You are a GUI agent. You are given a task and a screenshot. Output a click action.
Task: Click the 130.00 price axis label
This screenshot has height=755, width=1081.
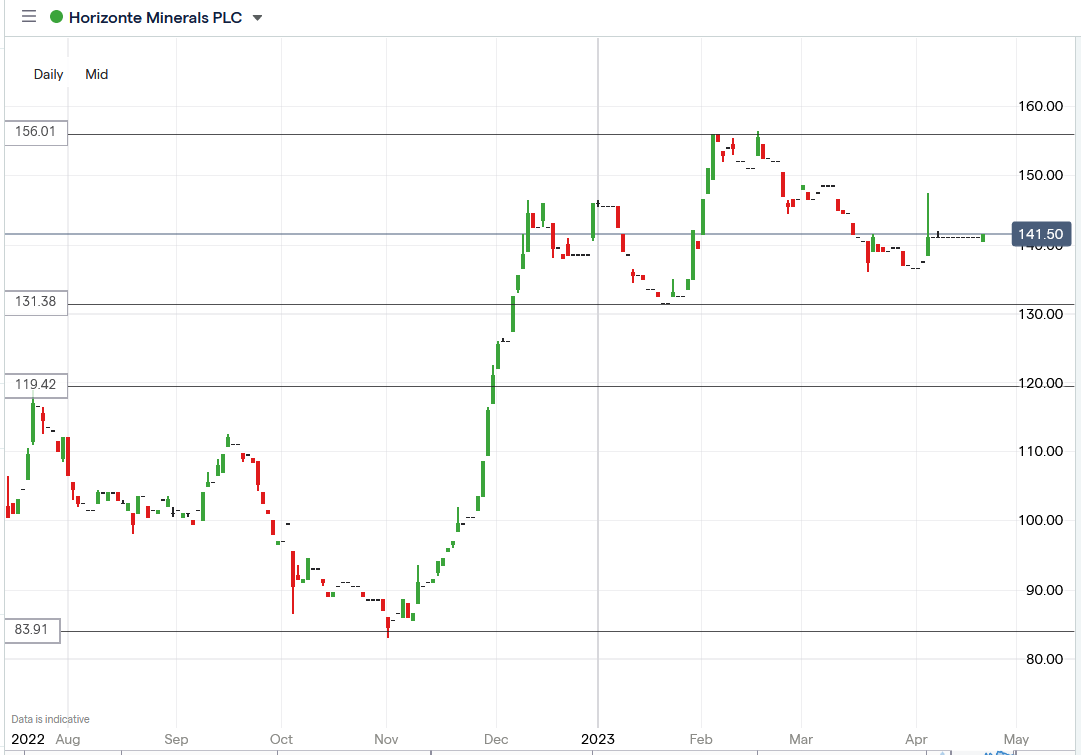(1040, 314)
